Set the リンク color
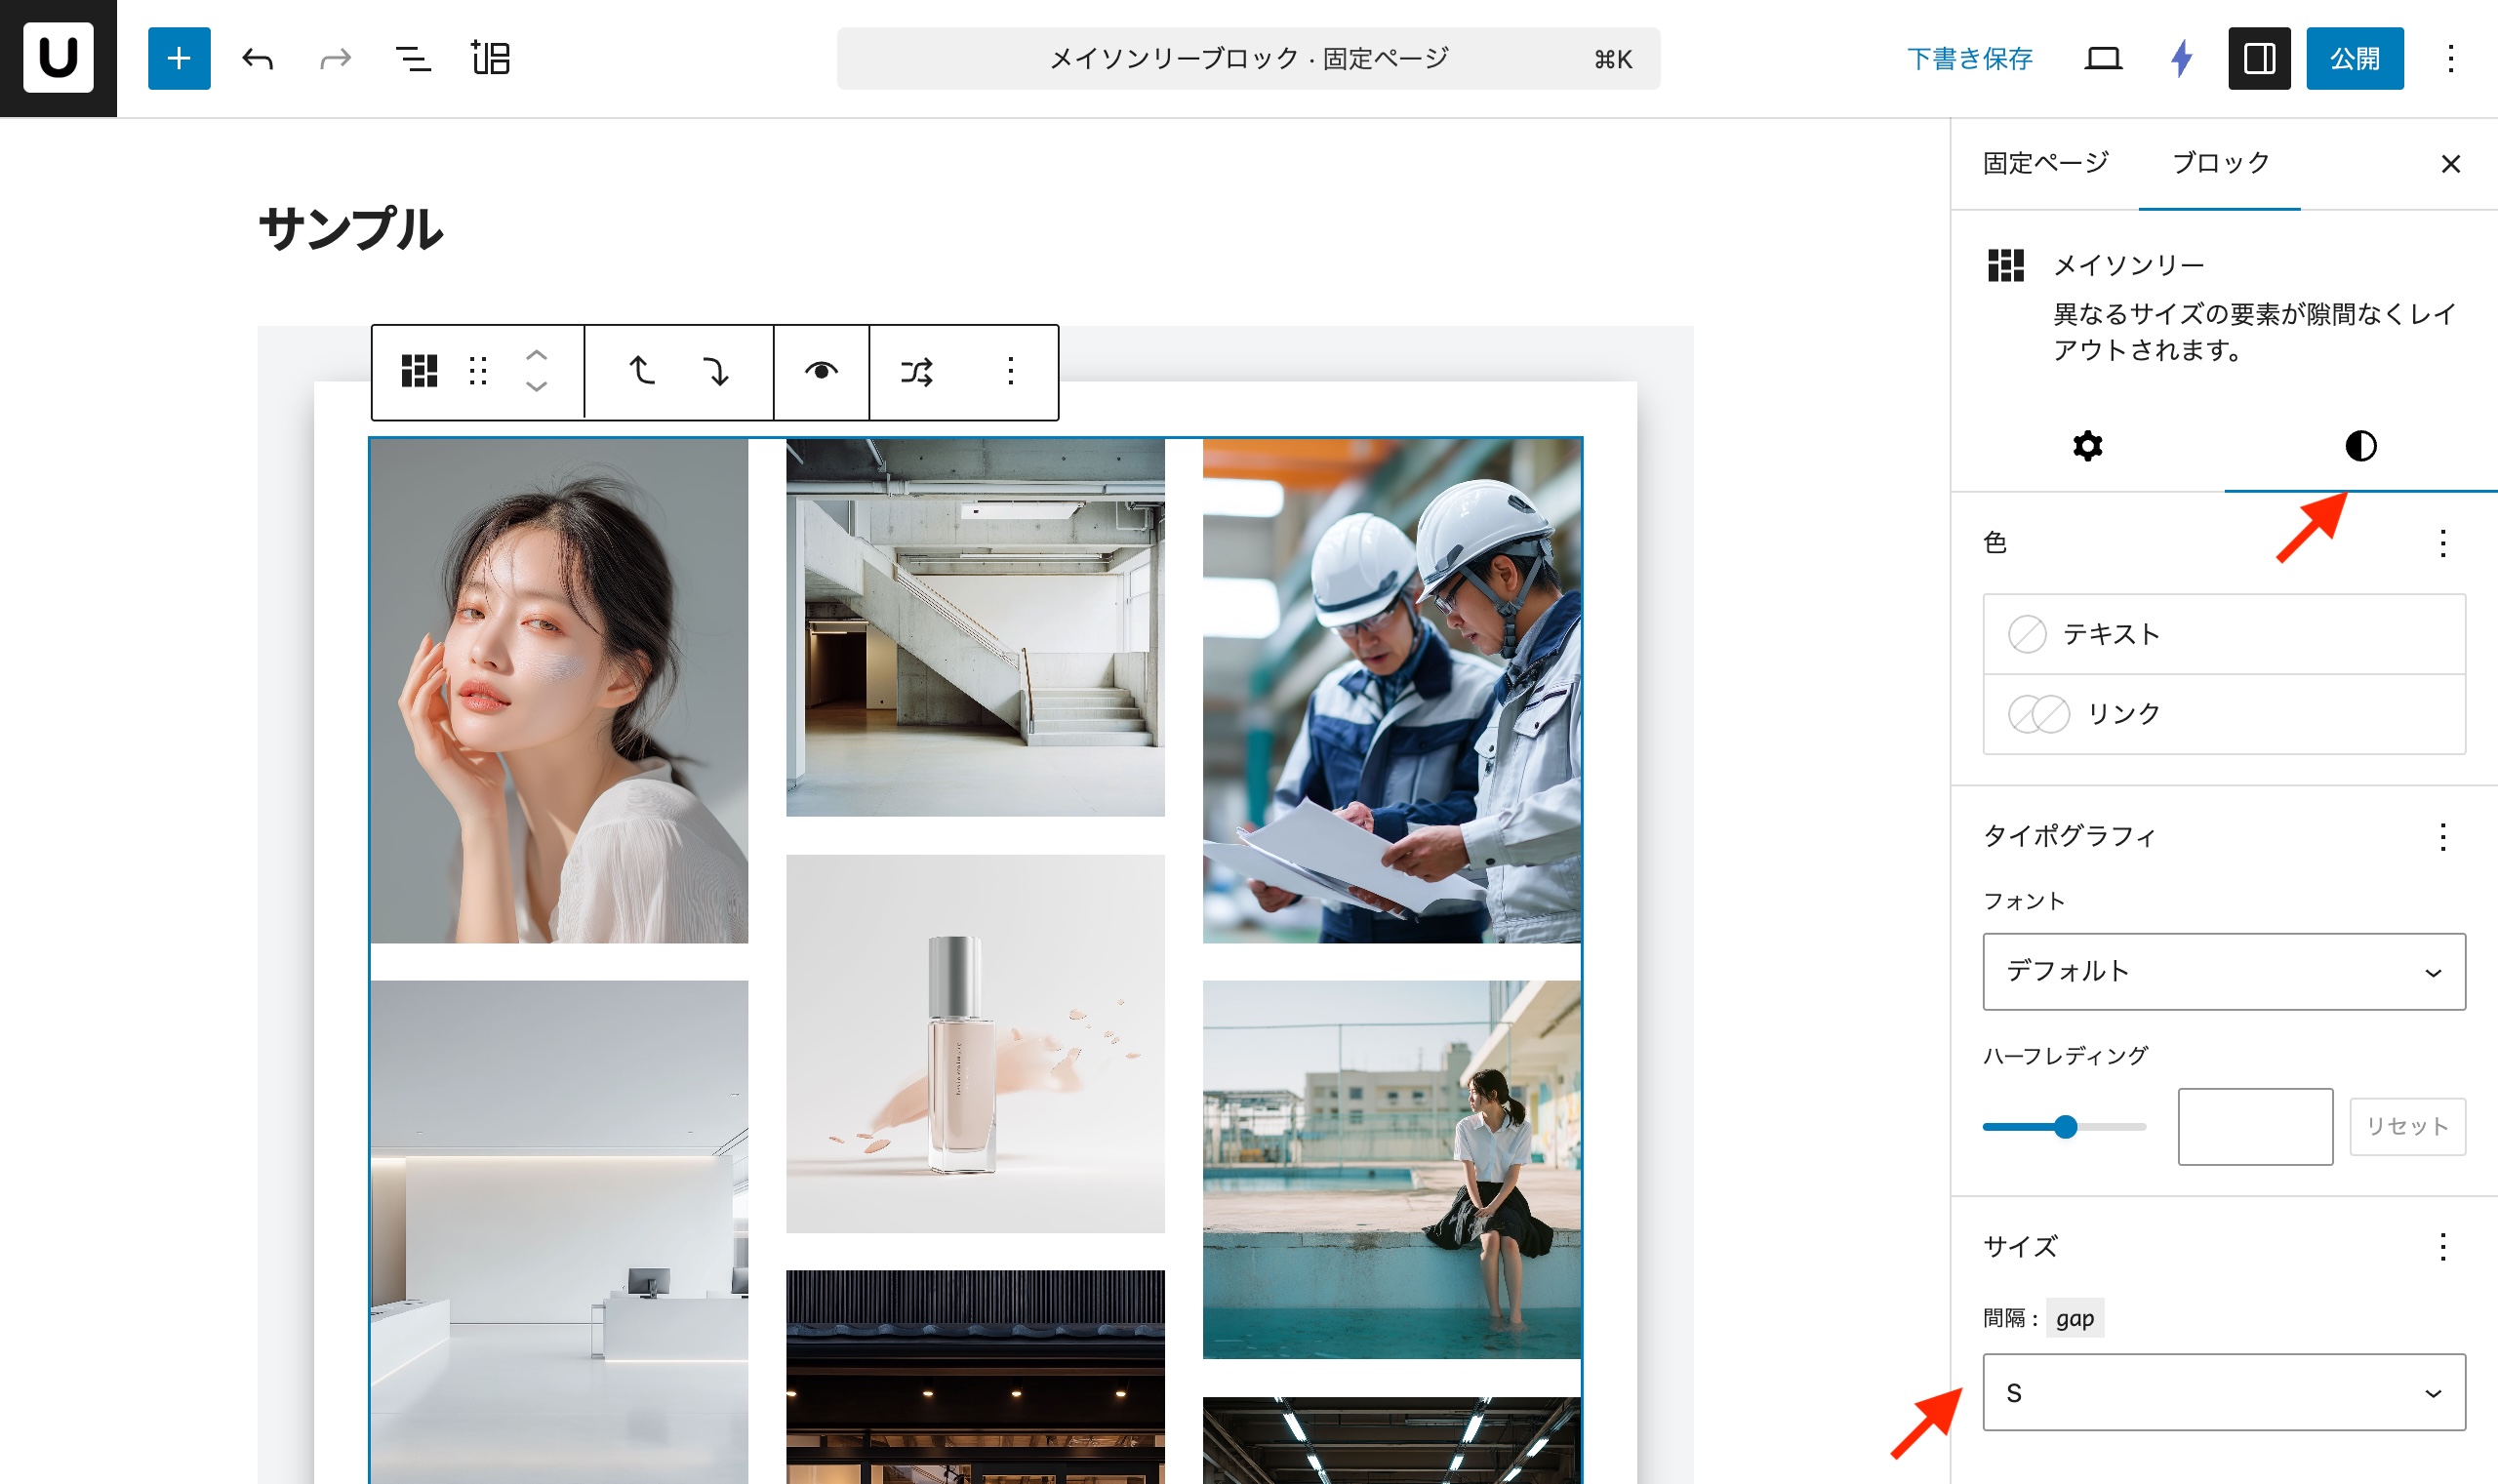This screenshot has height=1484, width=2498. tap(2224, 714)
